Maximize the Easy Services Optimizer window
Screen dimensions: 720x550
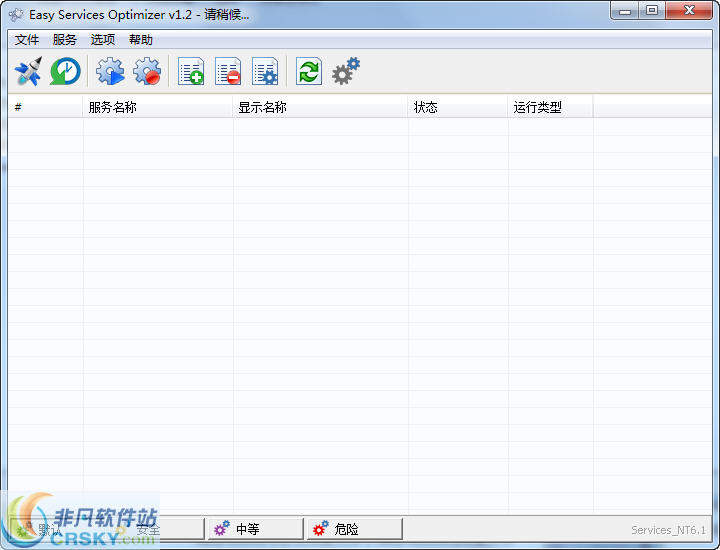652,11
